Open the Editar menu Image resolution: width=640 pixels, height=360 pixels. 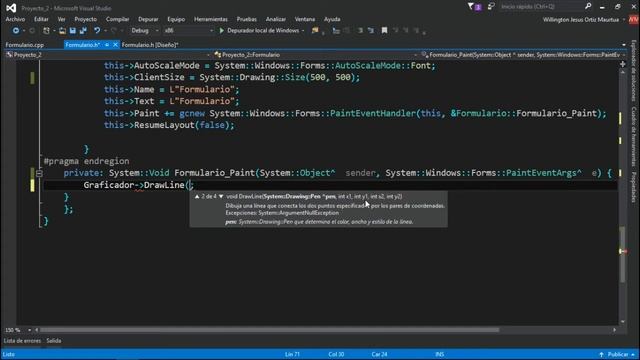pyautogui.click(x=41, y=19)
